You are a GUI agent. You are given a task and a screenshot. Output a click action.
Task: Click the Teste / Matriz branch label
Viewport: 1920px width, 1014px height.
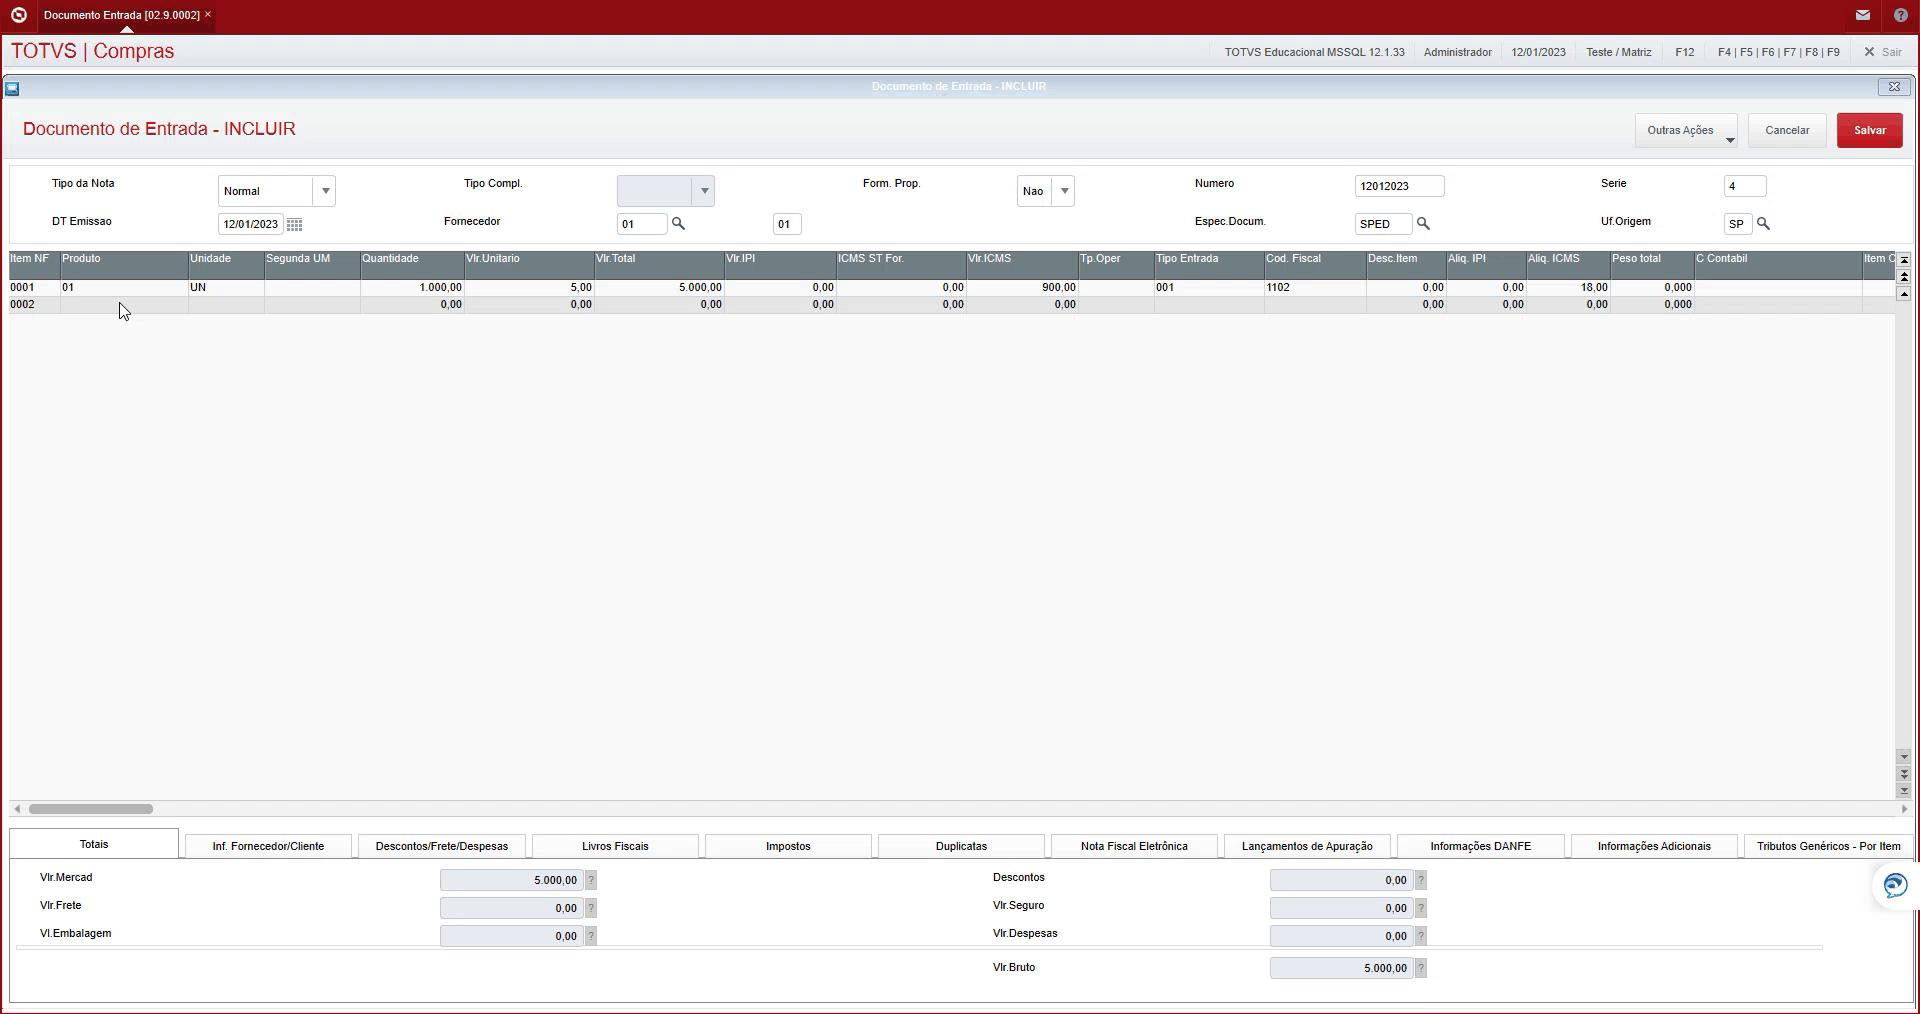coord(1618,52)
